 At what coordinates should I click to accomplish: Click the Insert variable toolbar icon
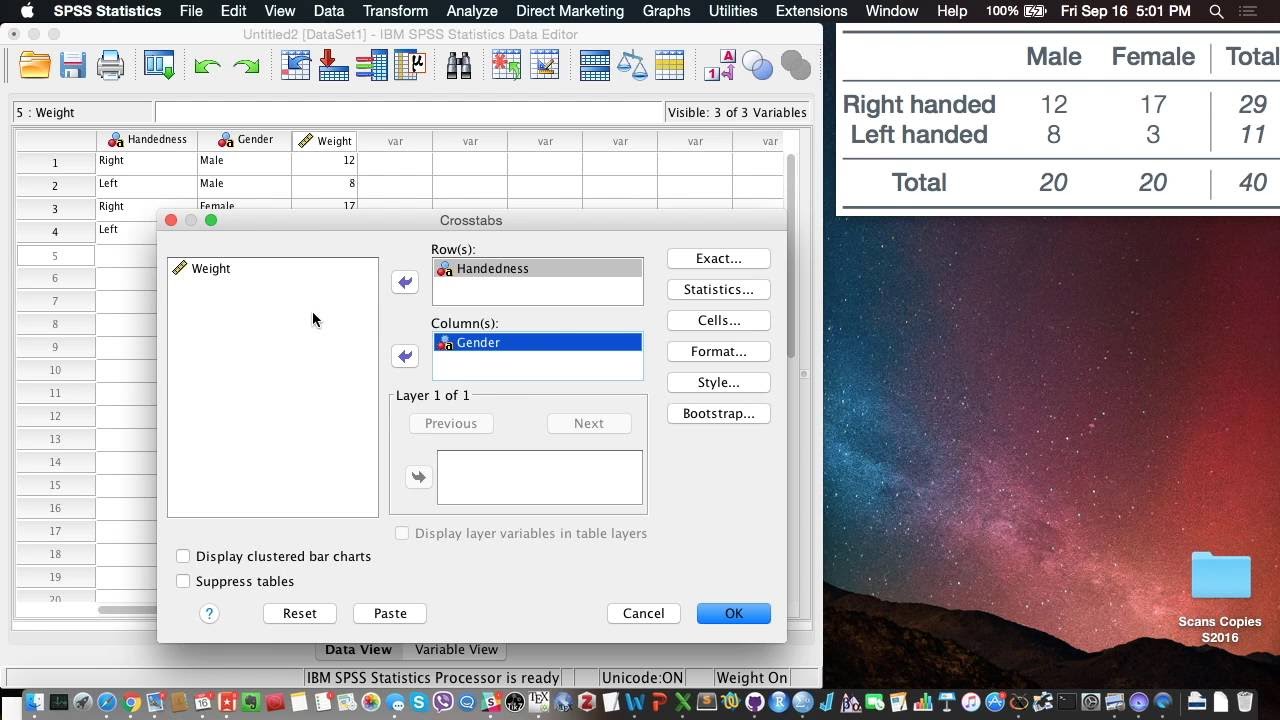545,66
